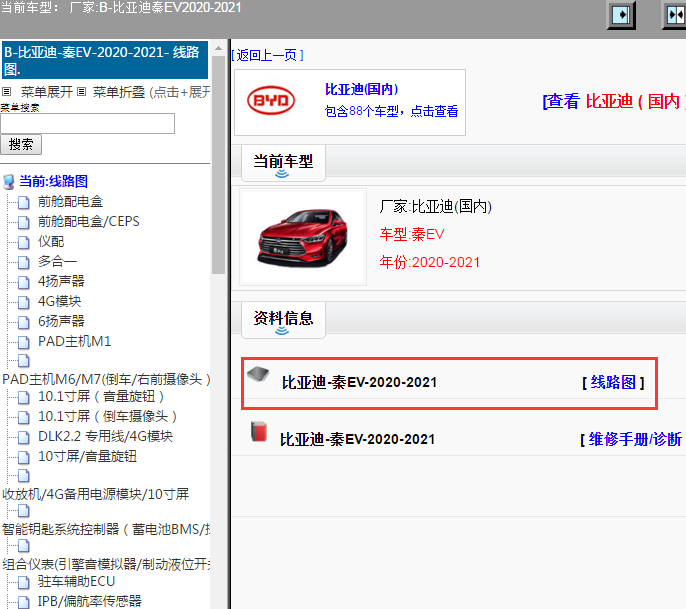Click the page icon next to 前舱配电盒/CEPS

click(24, 222)
